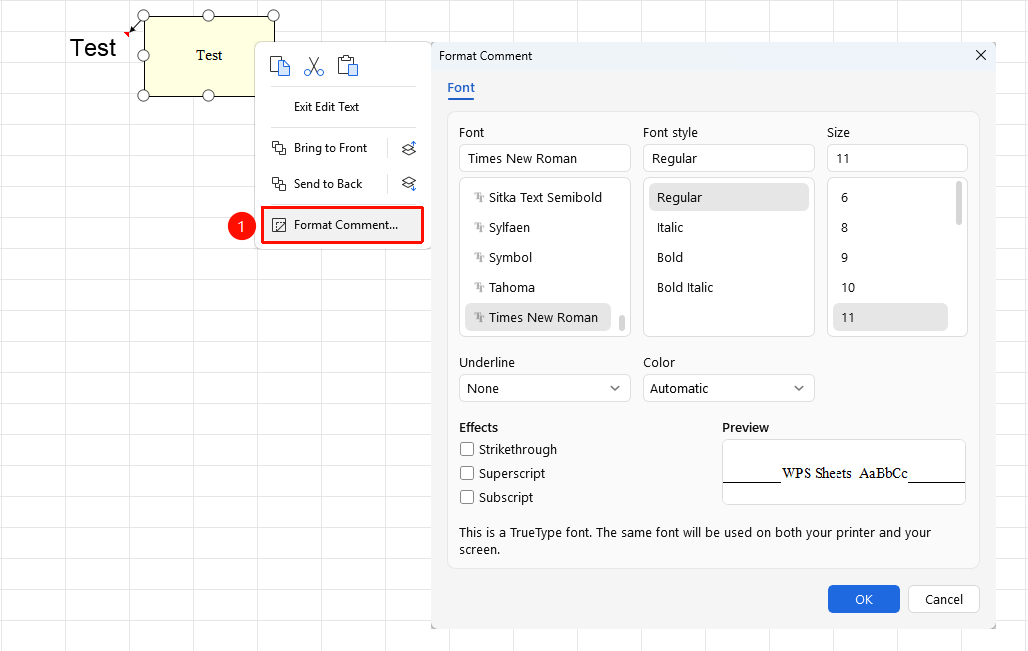Enable the Superscript checkbox
Screen dimensions: 1028x651
click(467, 473)
